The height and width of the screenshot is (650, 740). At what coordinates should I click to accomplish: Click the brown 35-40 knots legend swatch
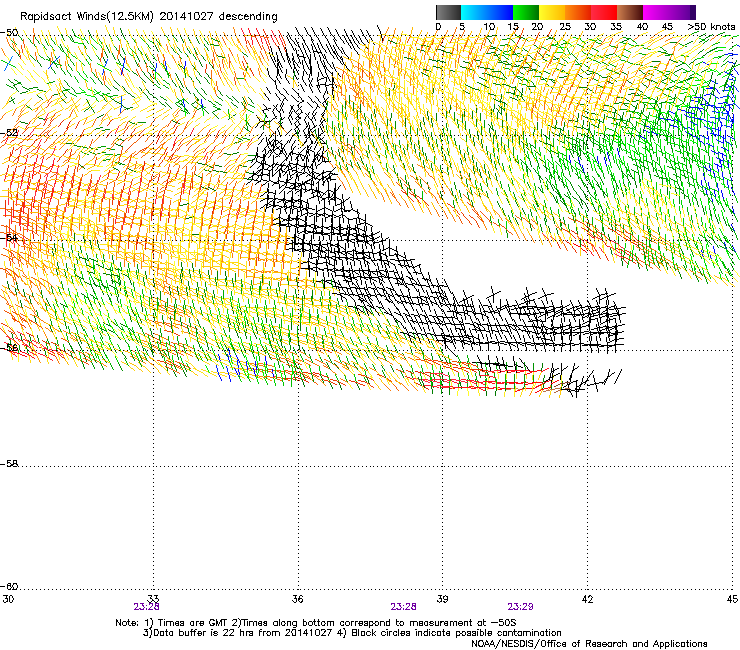pos(630,12)
